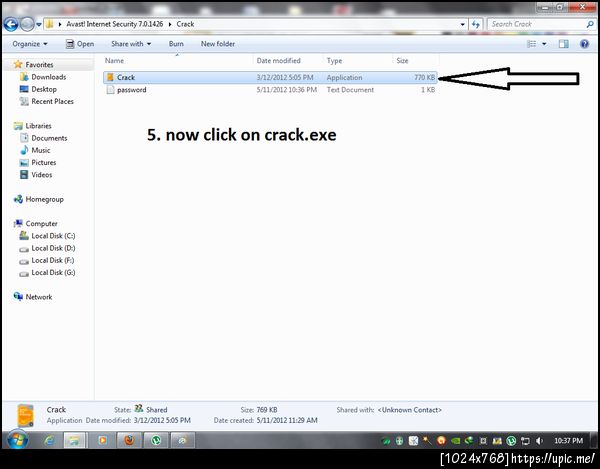Select the password text document

tap(270, 90)
